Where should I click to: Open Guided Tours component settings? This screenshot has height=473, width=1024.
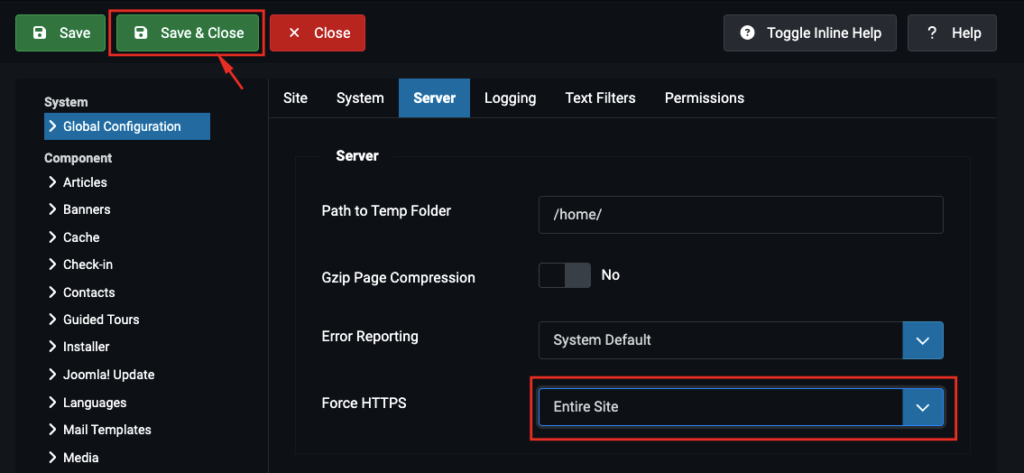pyautogui.click(x=101, y=319)
